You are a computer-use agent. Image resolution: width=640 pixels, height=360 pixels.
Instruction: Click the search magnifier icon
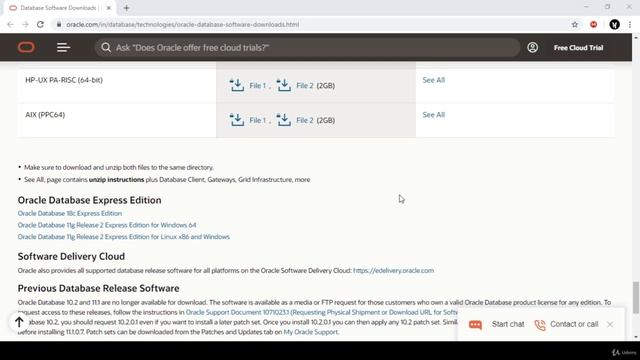[x=106, y=47]
